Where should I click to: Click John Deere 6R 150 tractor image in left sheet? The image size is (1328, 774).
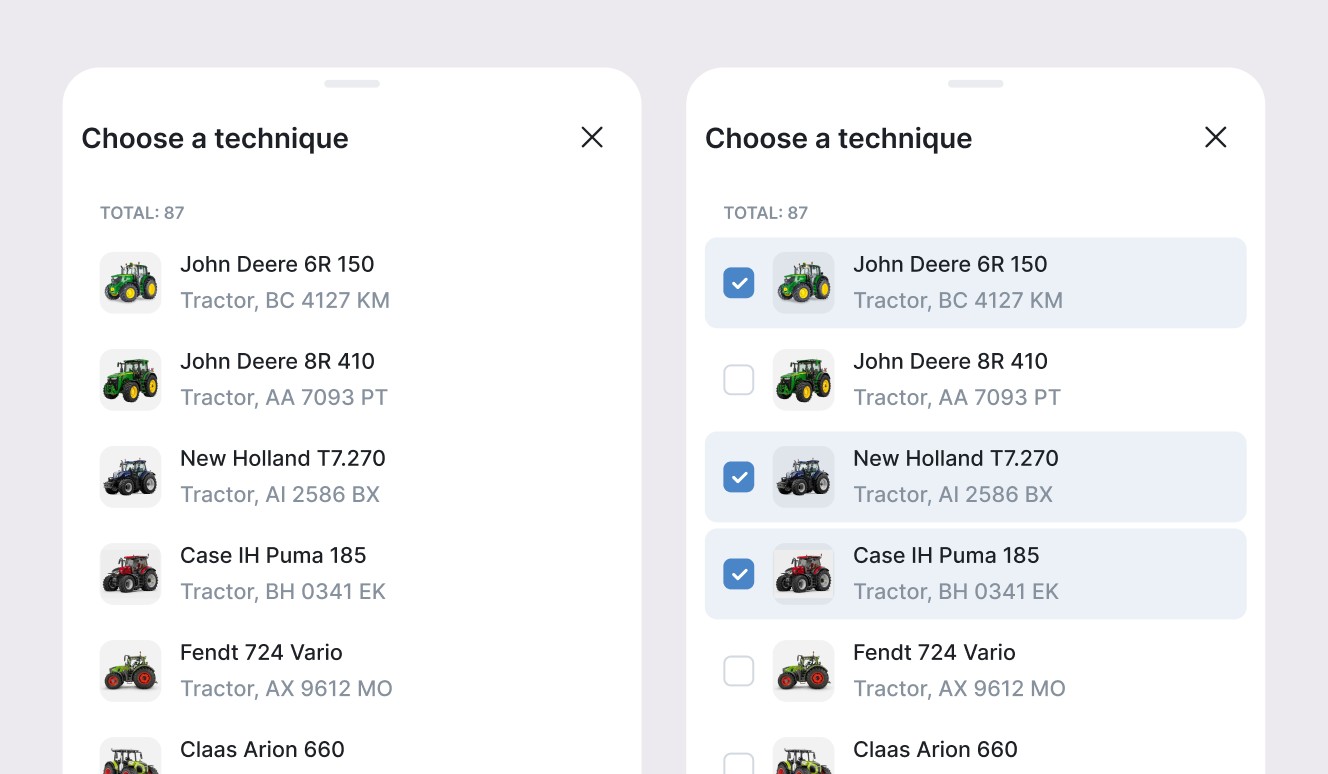coord(131,283)
